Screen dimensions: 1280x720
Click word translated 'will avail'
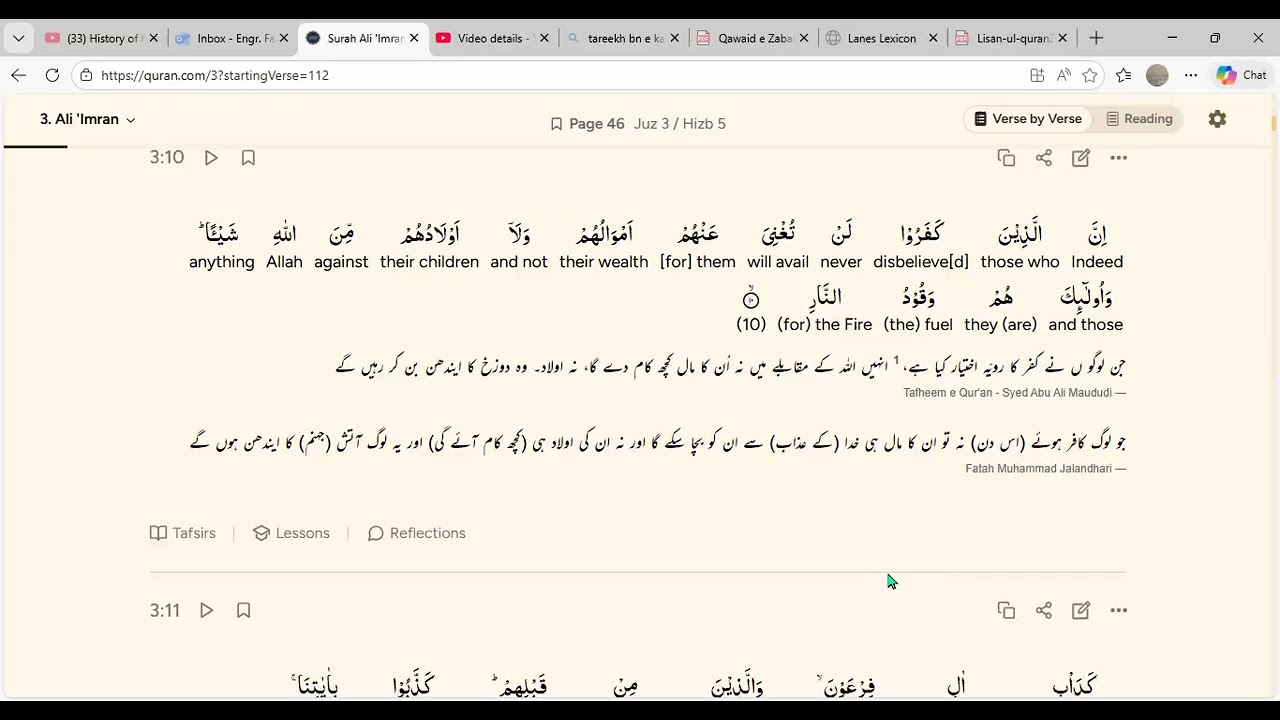(778, 235)
